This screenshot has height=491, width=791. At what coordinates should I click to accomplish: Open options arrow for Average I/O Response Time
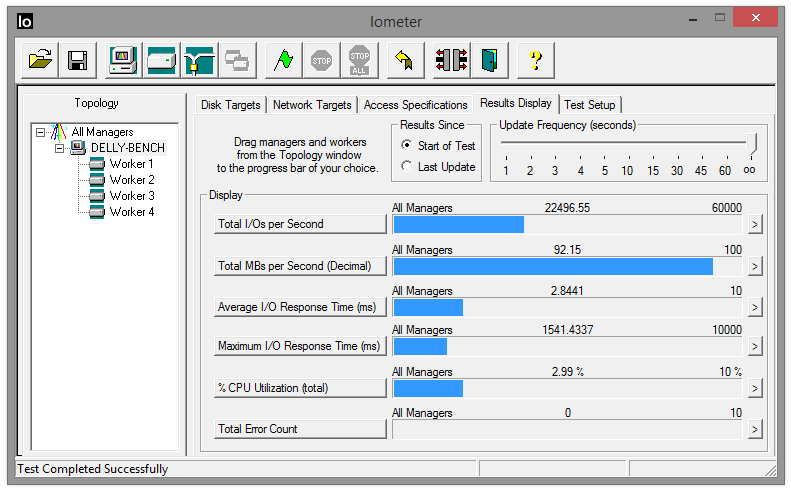755,307
